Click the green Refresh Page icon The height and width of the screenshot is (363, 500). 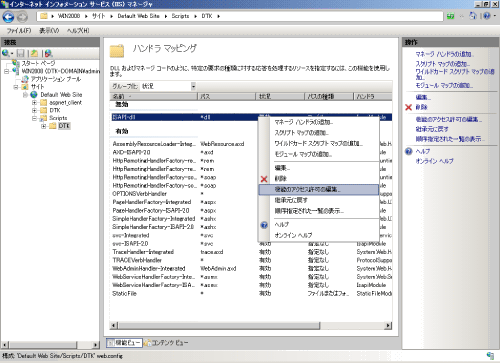coord(451,16)
